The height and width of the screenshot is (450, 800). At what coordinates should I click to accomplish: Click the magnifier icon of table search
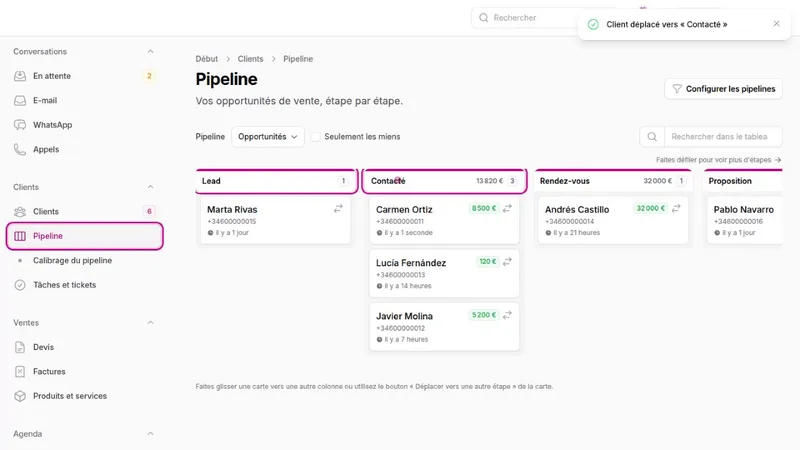coord(652,137)
